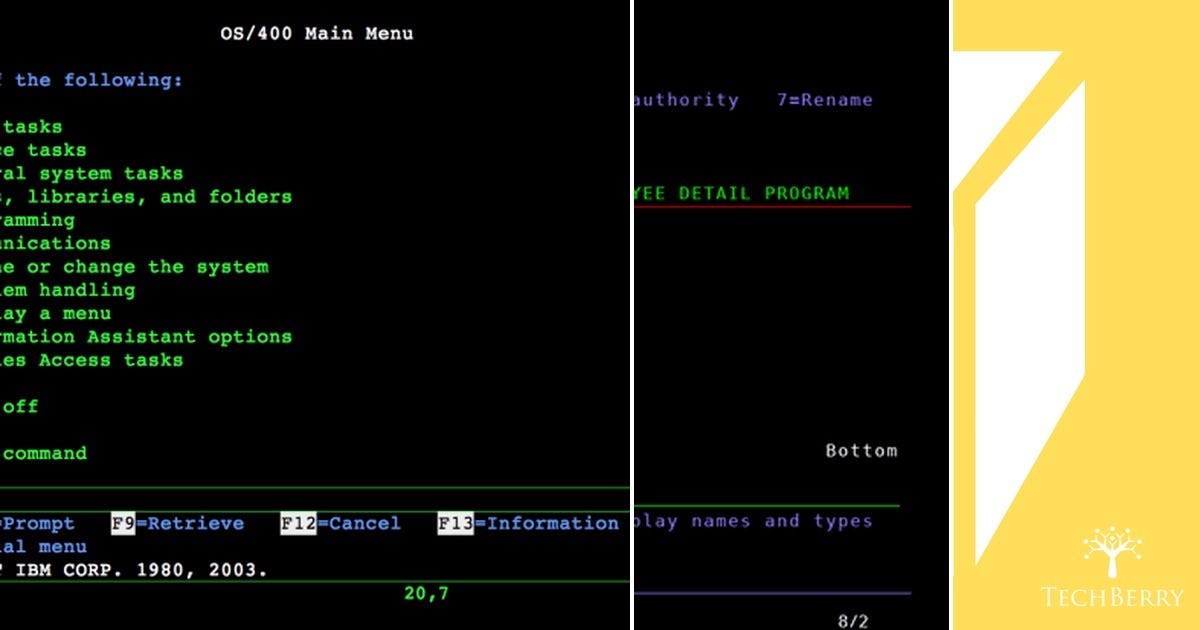Click the 'authority' text in right terminal
This screenshot has height=630, width=1200.
tap(687, 100)
